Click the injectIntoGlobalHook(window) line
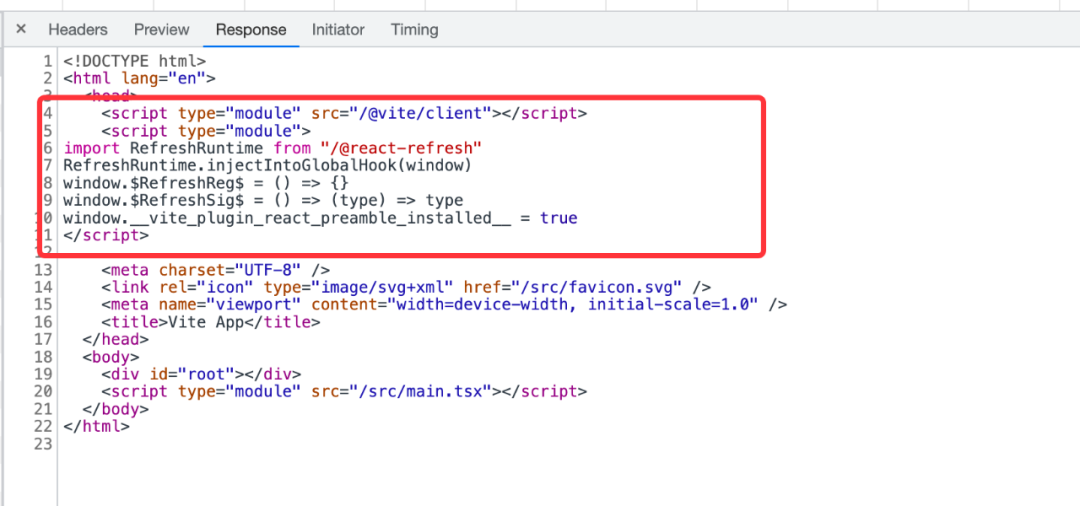The image size is (1080, 506). coord(267,165)
